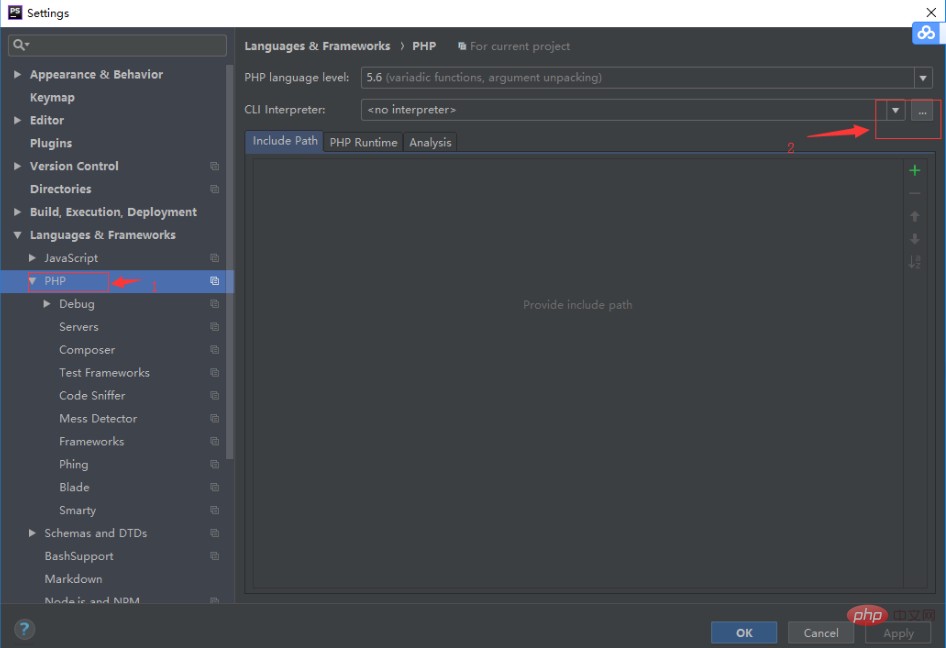Select Test Frameworks under PHP

[x=104, y=372]
